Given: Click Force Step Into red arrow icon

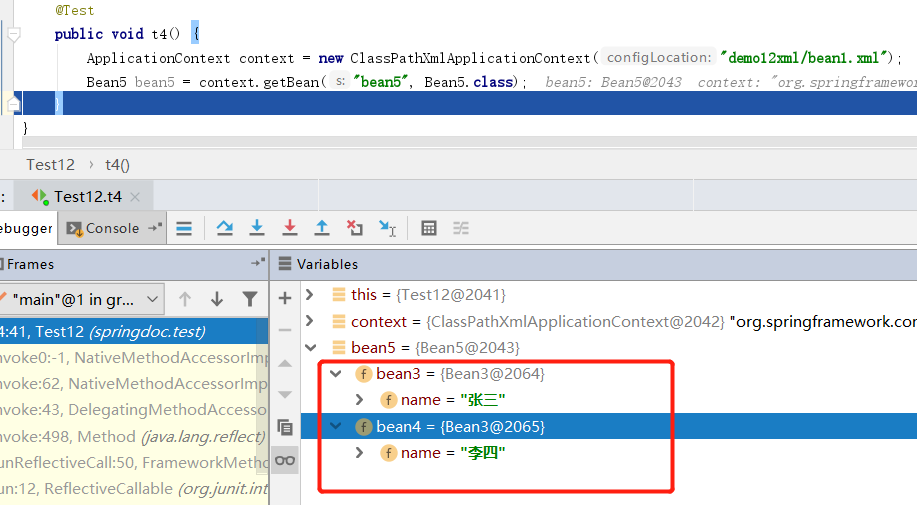Looking at the screenshot, I should point(289,228).
